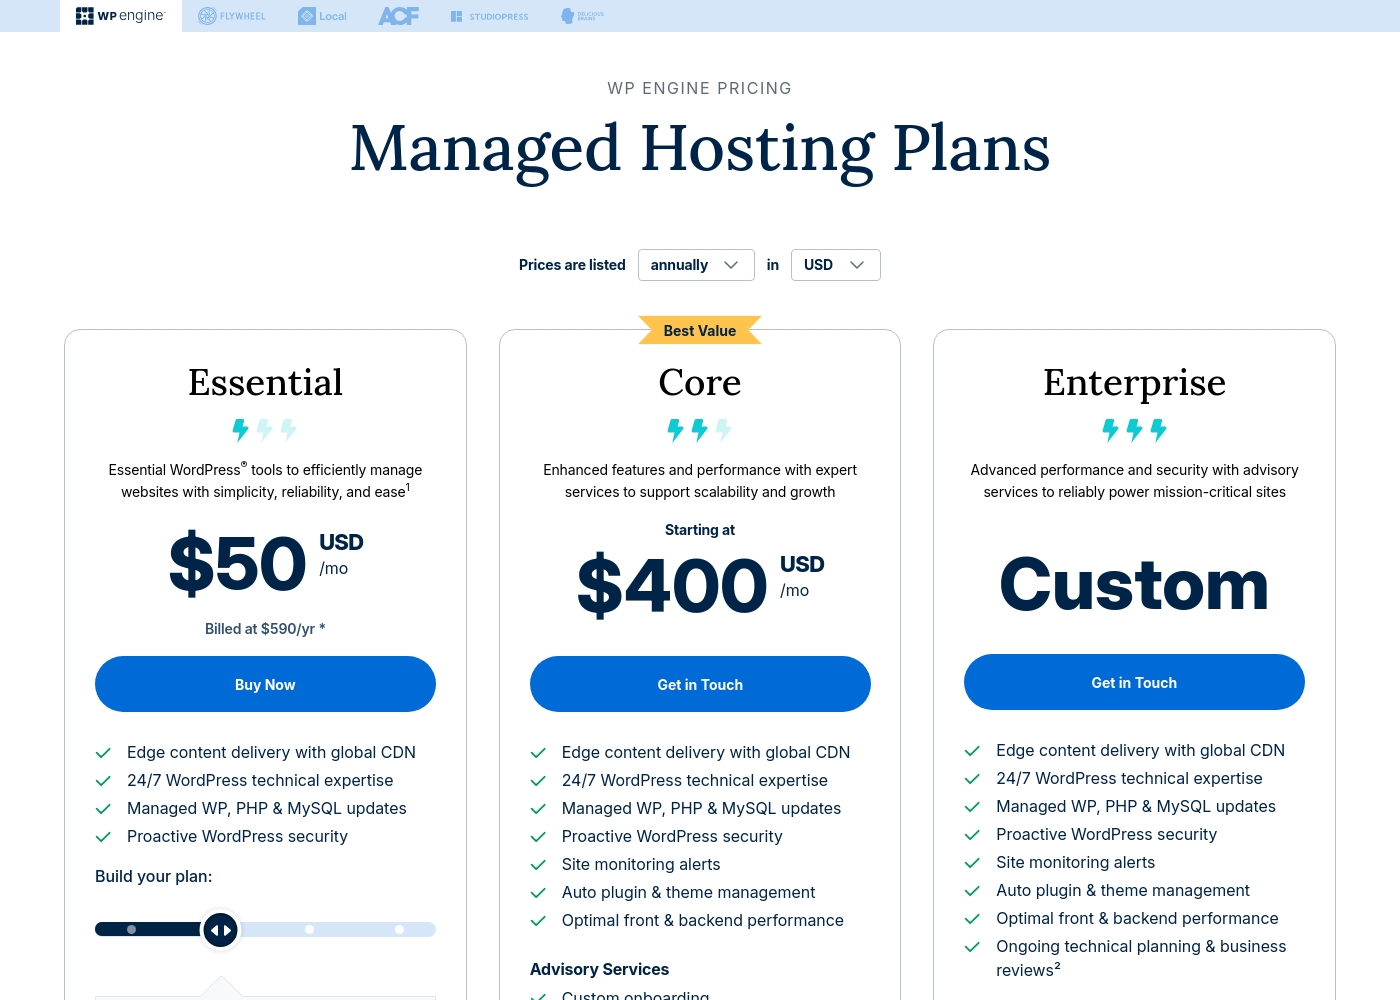Viewport: 1400px width, 1000px height.
Task: Click checkmark beside Enterprise's Edge content delivery
Action: tap(972, 751)
